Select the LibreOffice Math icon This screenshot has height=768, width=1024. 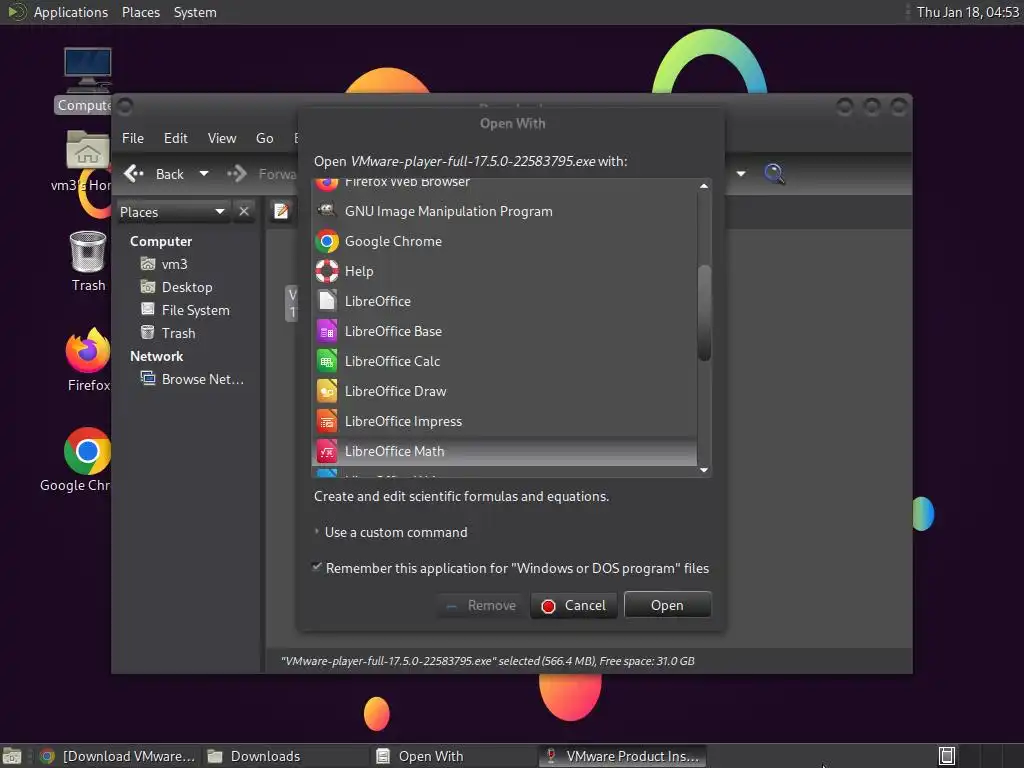(327, 451)
